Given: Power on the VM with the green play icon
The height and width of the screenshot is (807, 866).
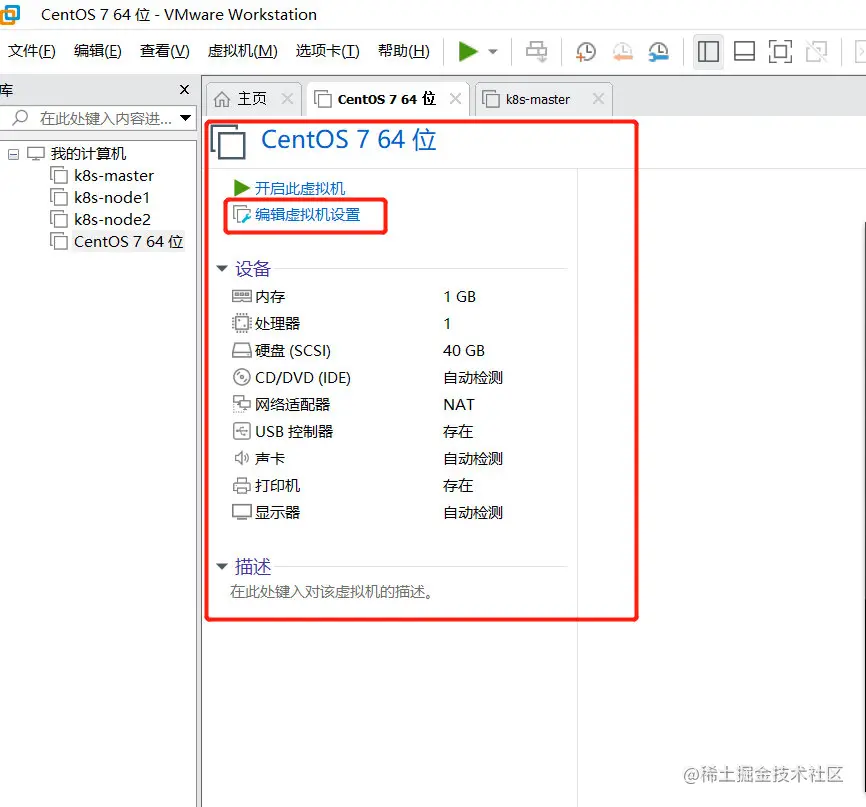Looking at the screenshot, I should point(466,51).
